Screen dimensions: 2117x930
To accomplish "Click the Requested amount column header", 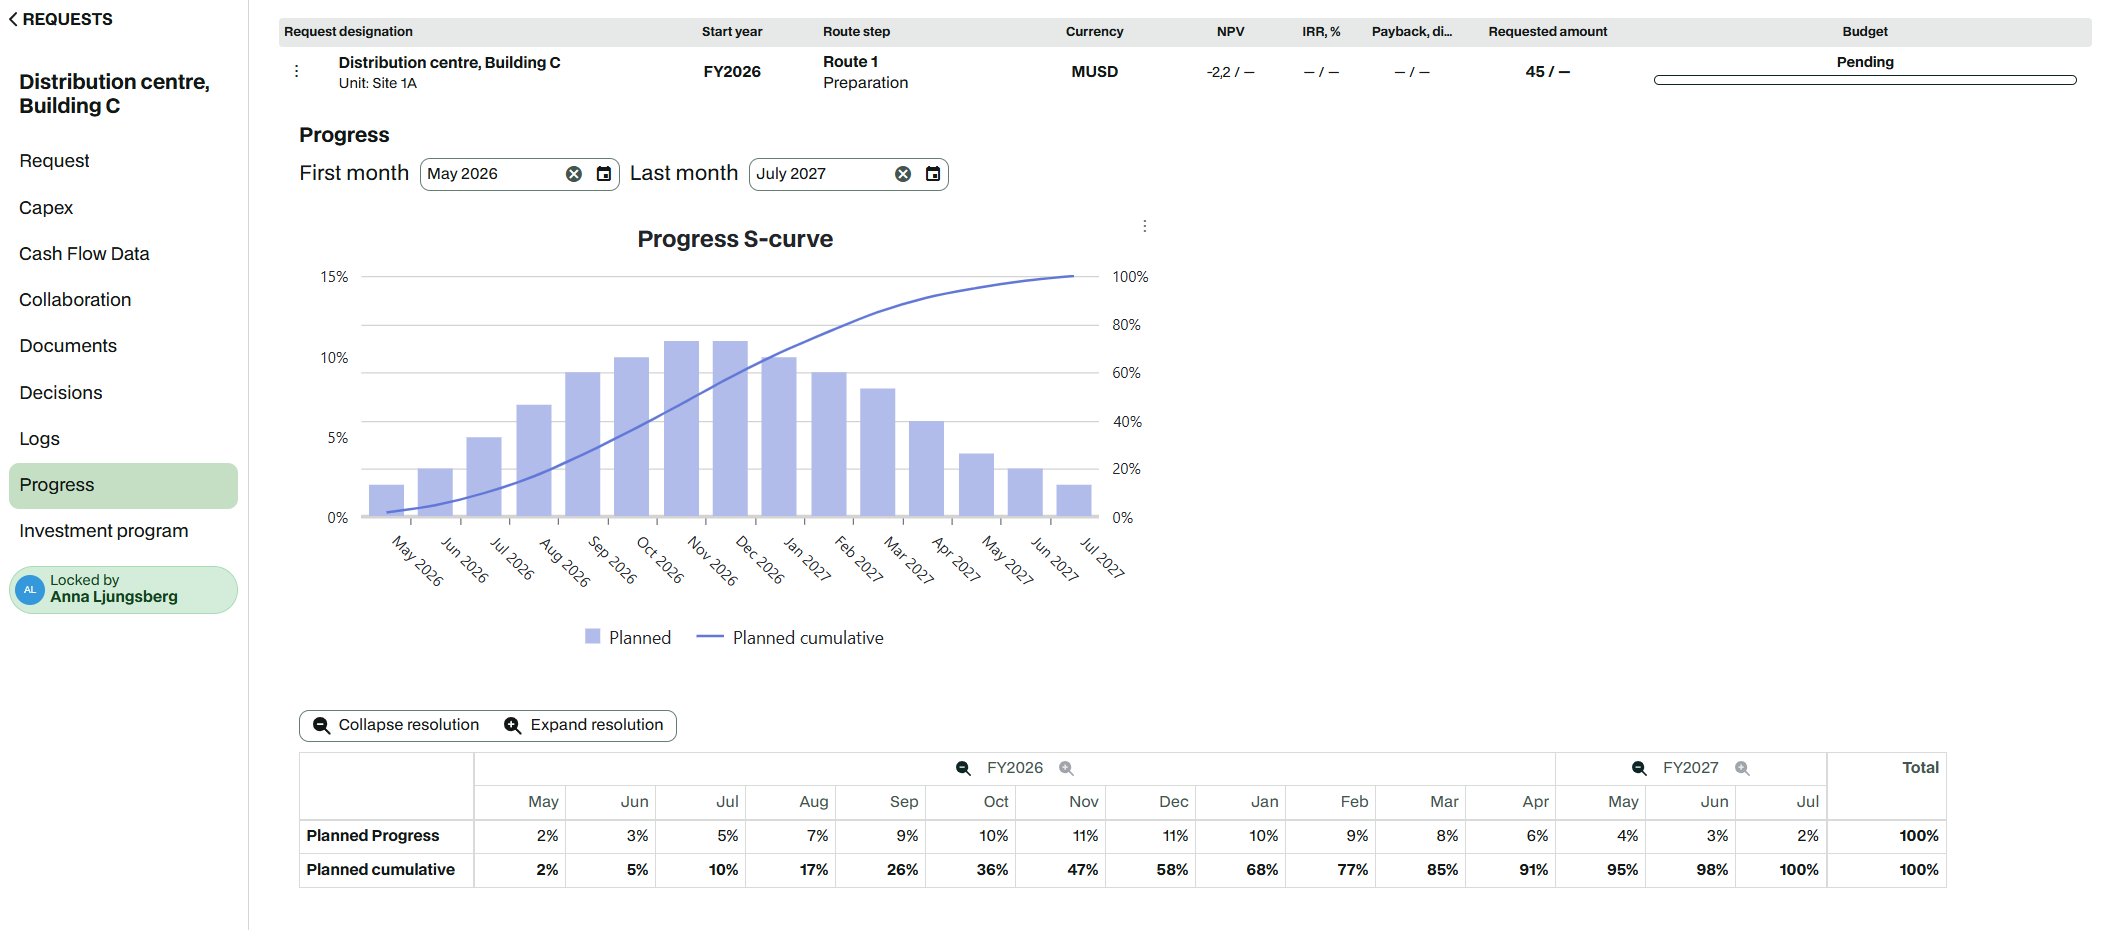I will 1547,32.
